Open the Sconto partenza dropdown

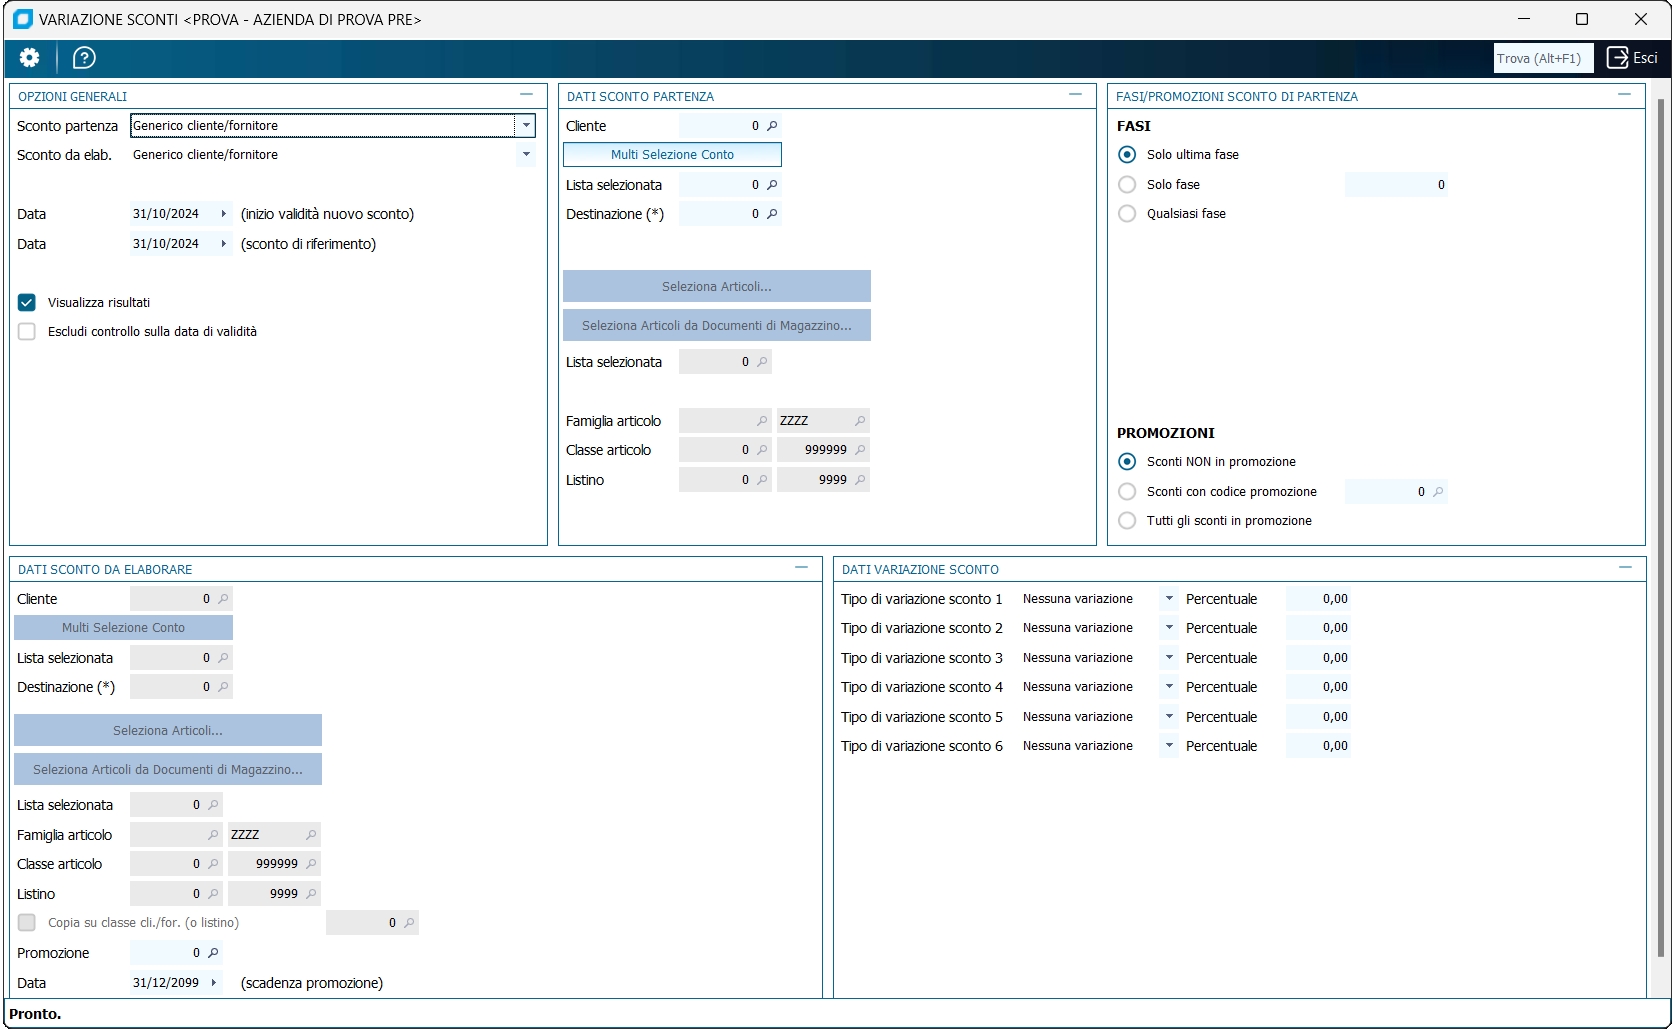(x=526, y=126)
